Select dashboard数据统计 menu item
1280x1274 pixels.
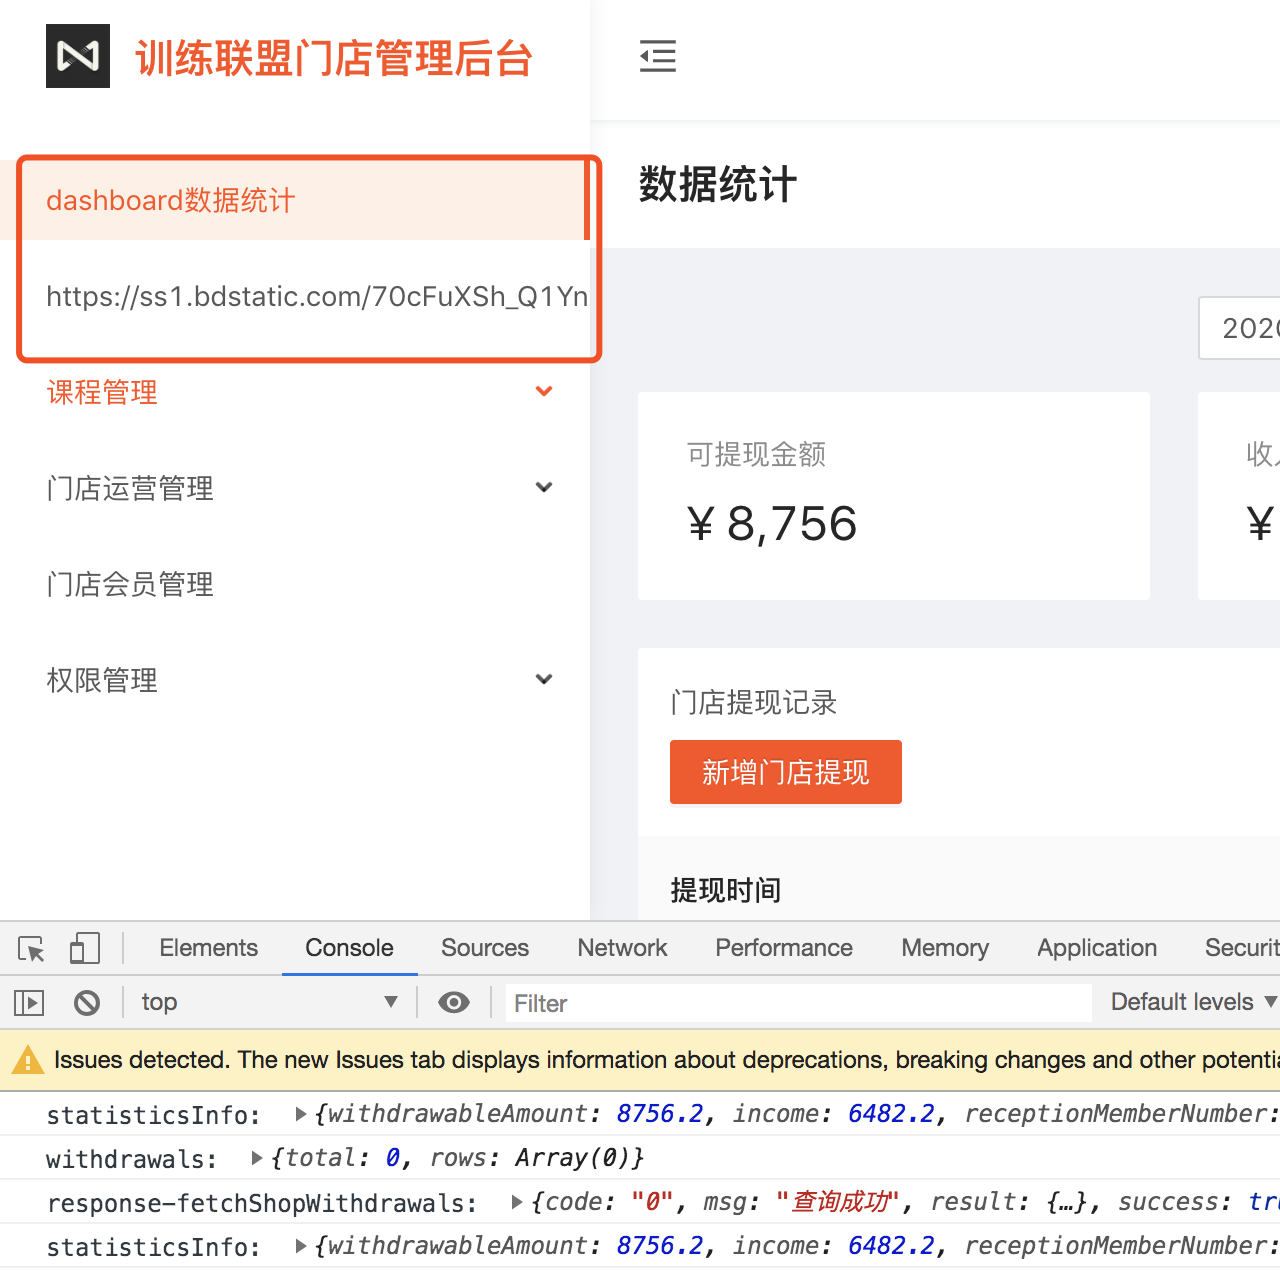[295, 200]
